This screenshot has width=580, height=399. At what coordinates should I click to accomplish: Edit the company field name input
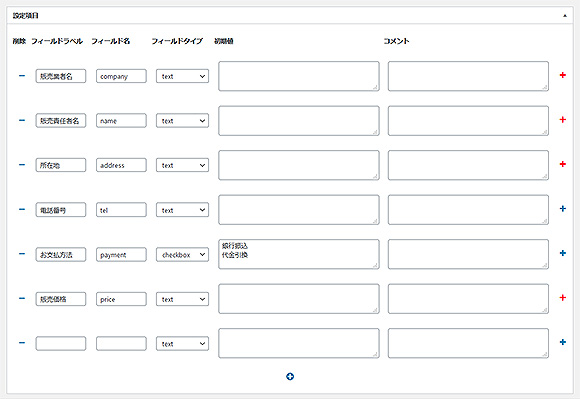(121, 76)
